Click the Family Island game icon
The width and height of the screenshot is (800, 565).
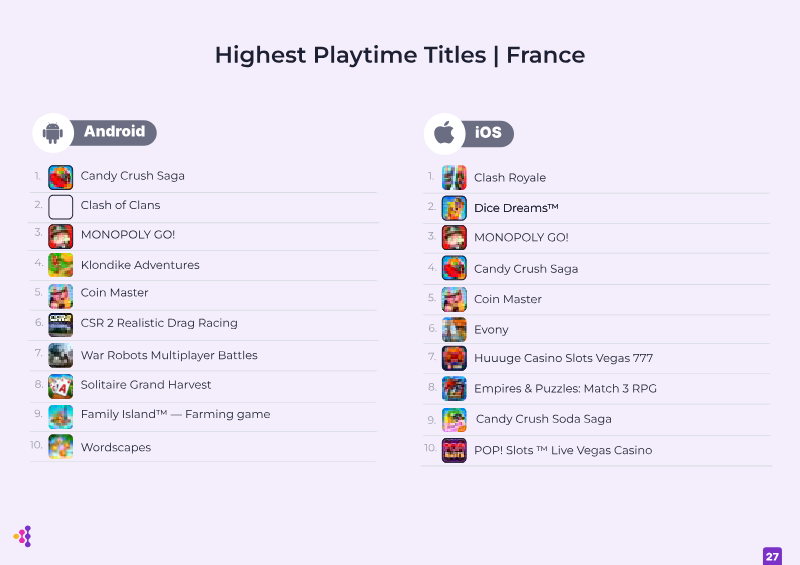[60, 415]
